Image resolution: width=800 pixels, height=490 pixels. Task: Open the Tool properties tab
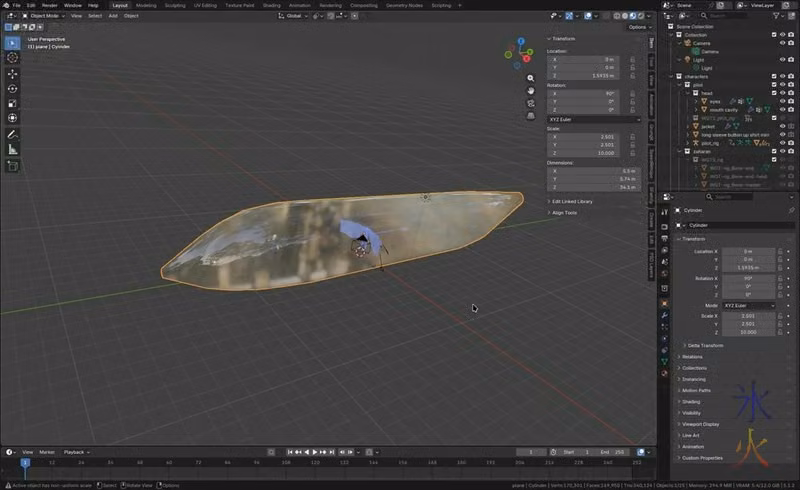(x=664, y=212)
